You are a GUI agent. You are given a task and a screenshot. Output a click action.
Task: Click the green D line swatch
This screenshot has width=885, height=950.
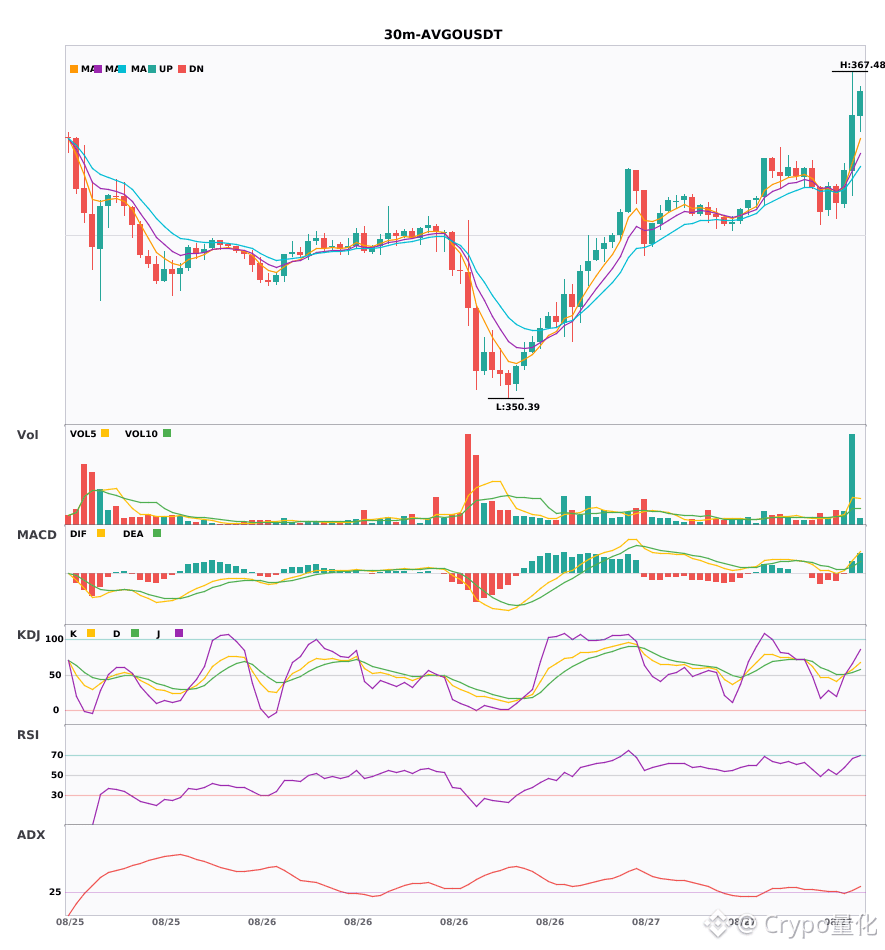[x=135, y=633]
